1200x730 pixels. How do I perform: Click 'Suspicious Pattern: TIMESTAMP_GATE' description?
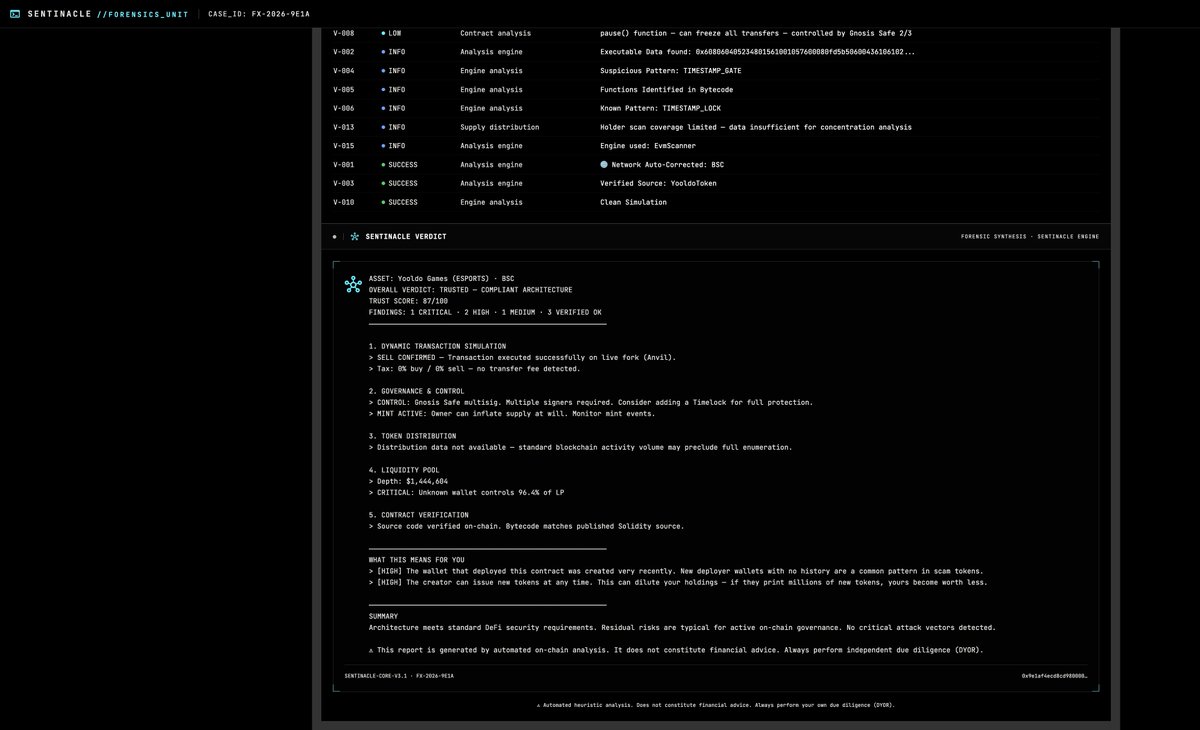[x=671, y=71]
